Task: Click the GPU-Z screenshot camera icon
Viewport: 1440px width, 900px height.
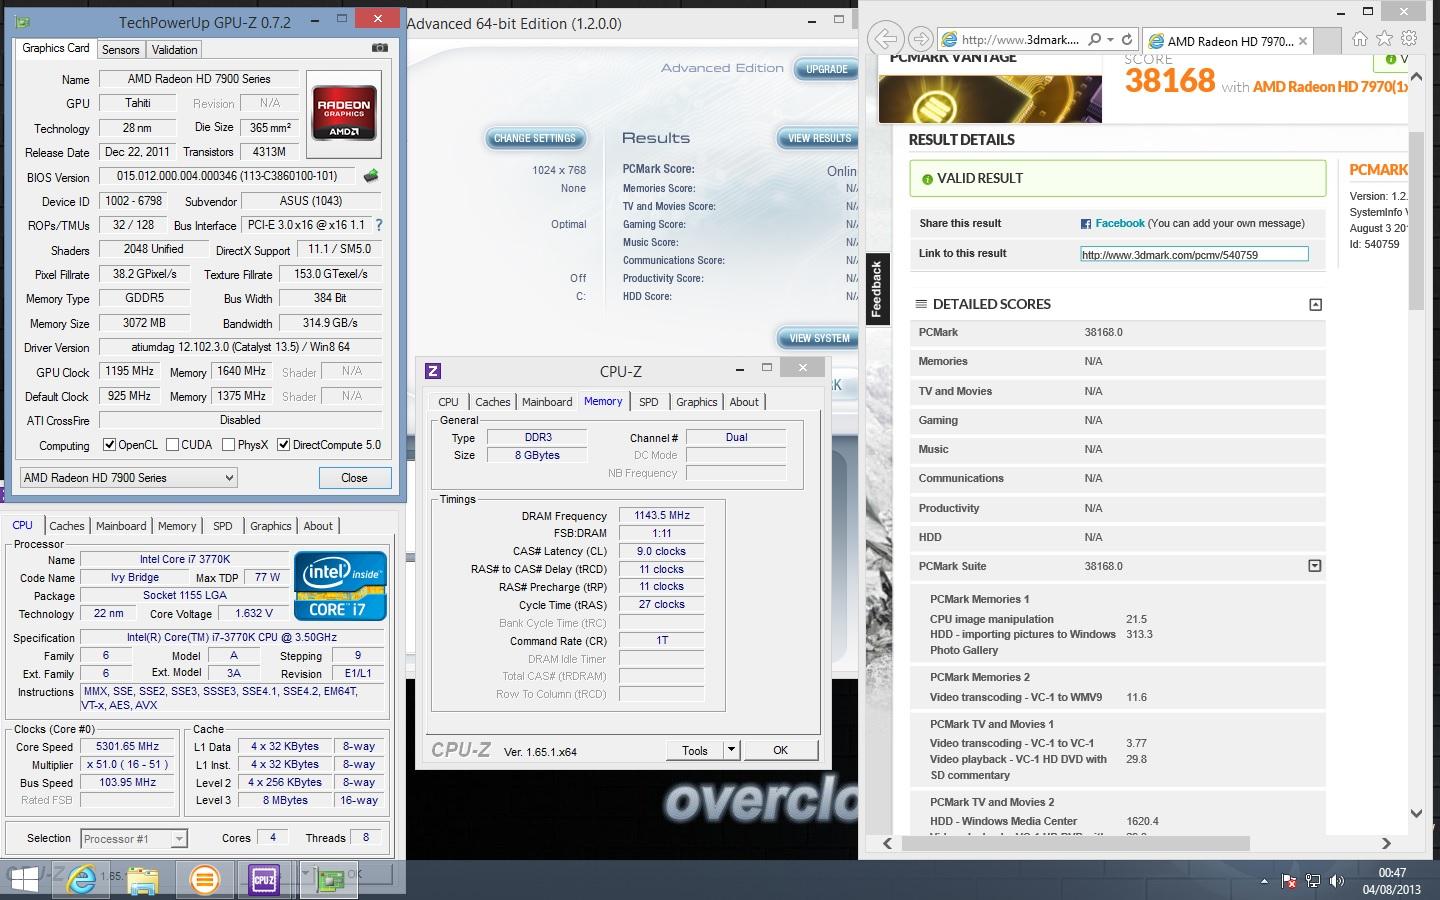Action: [380, 48]
